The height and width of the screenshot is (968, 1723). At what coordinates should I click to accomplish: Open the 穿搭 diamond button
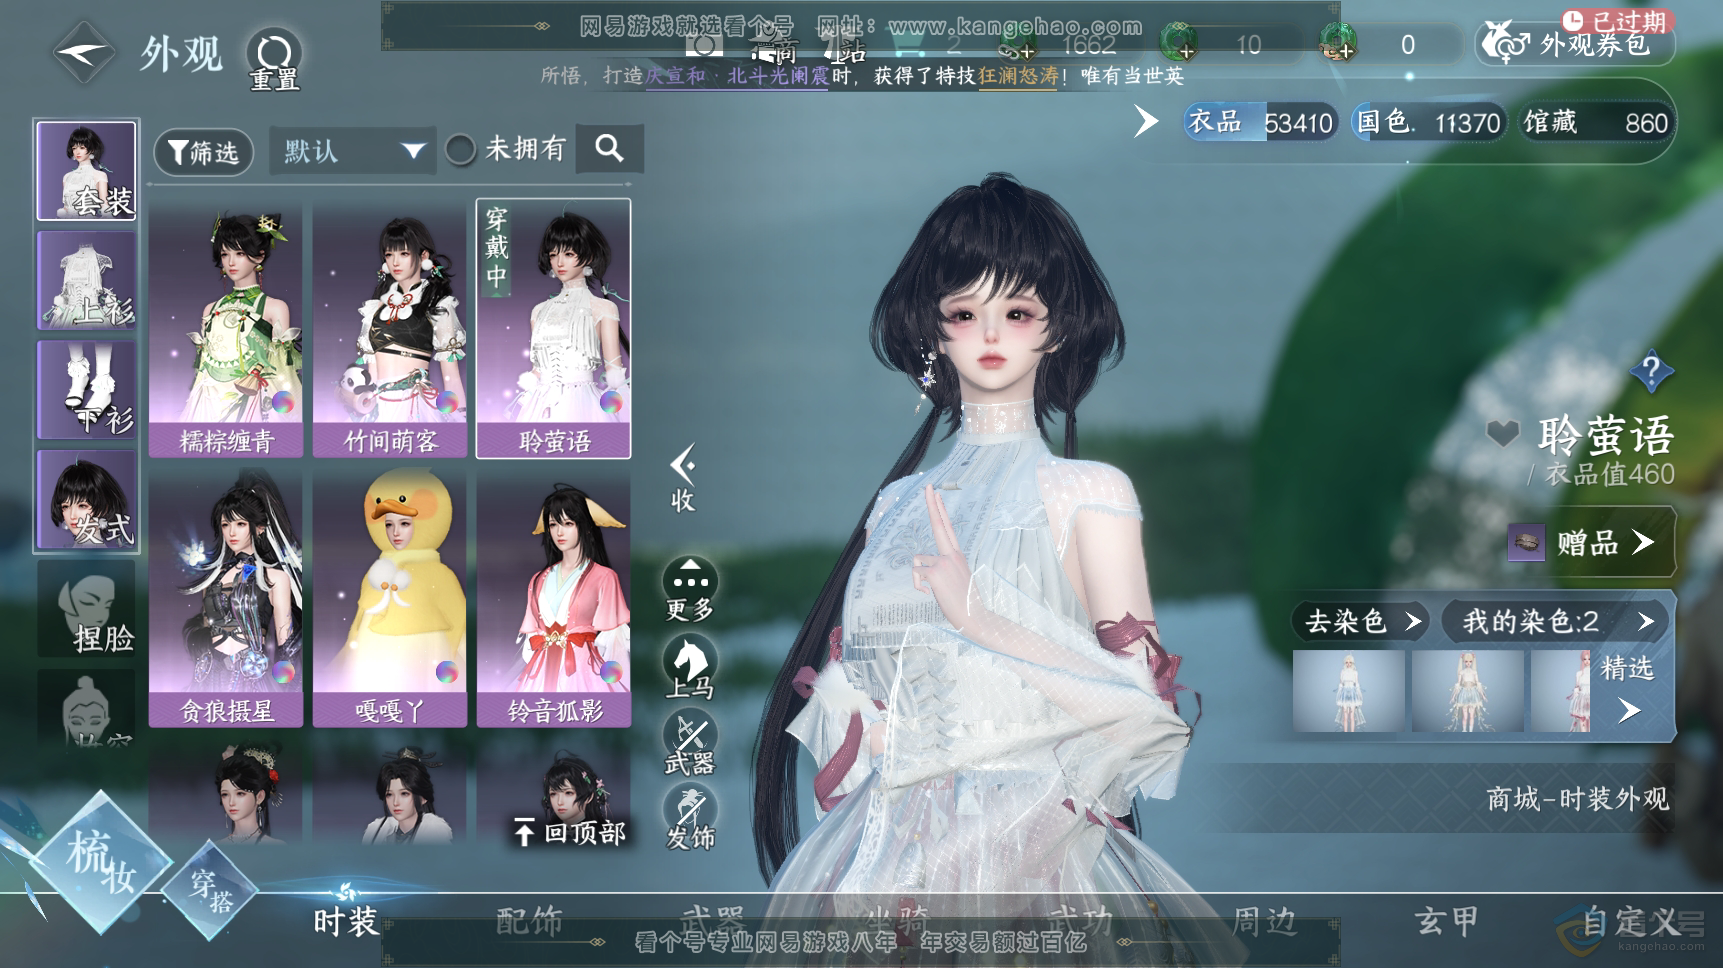(x=212, y=890)
